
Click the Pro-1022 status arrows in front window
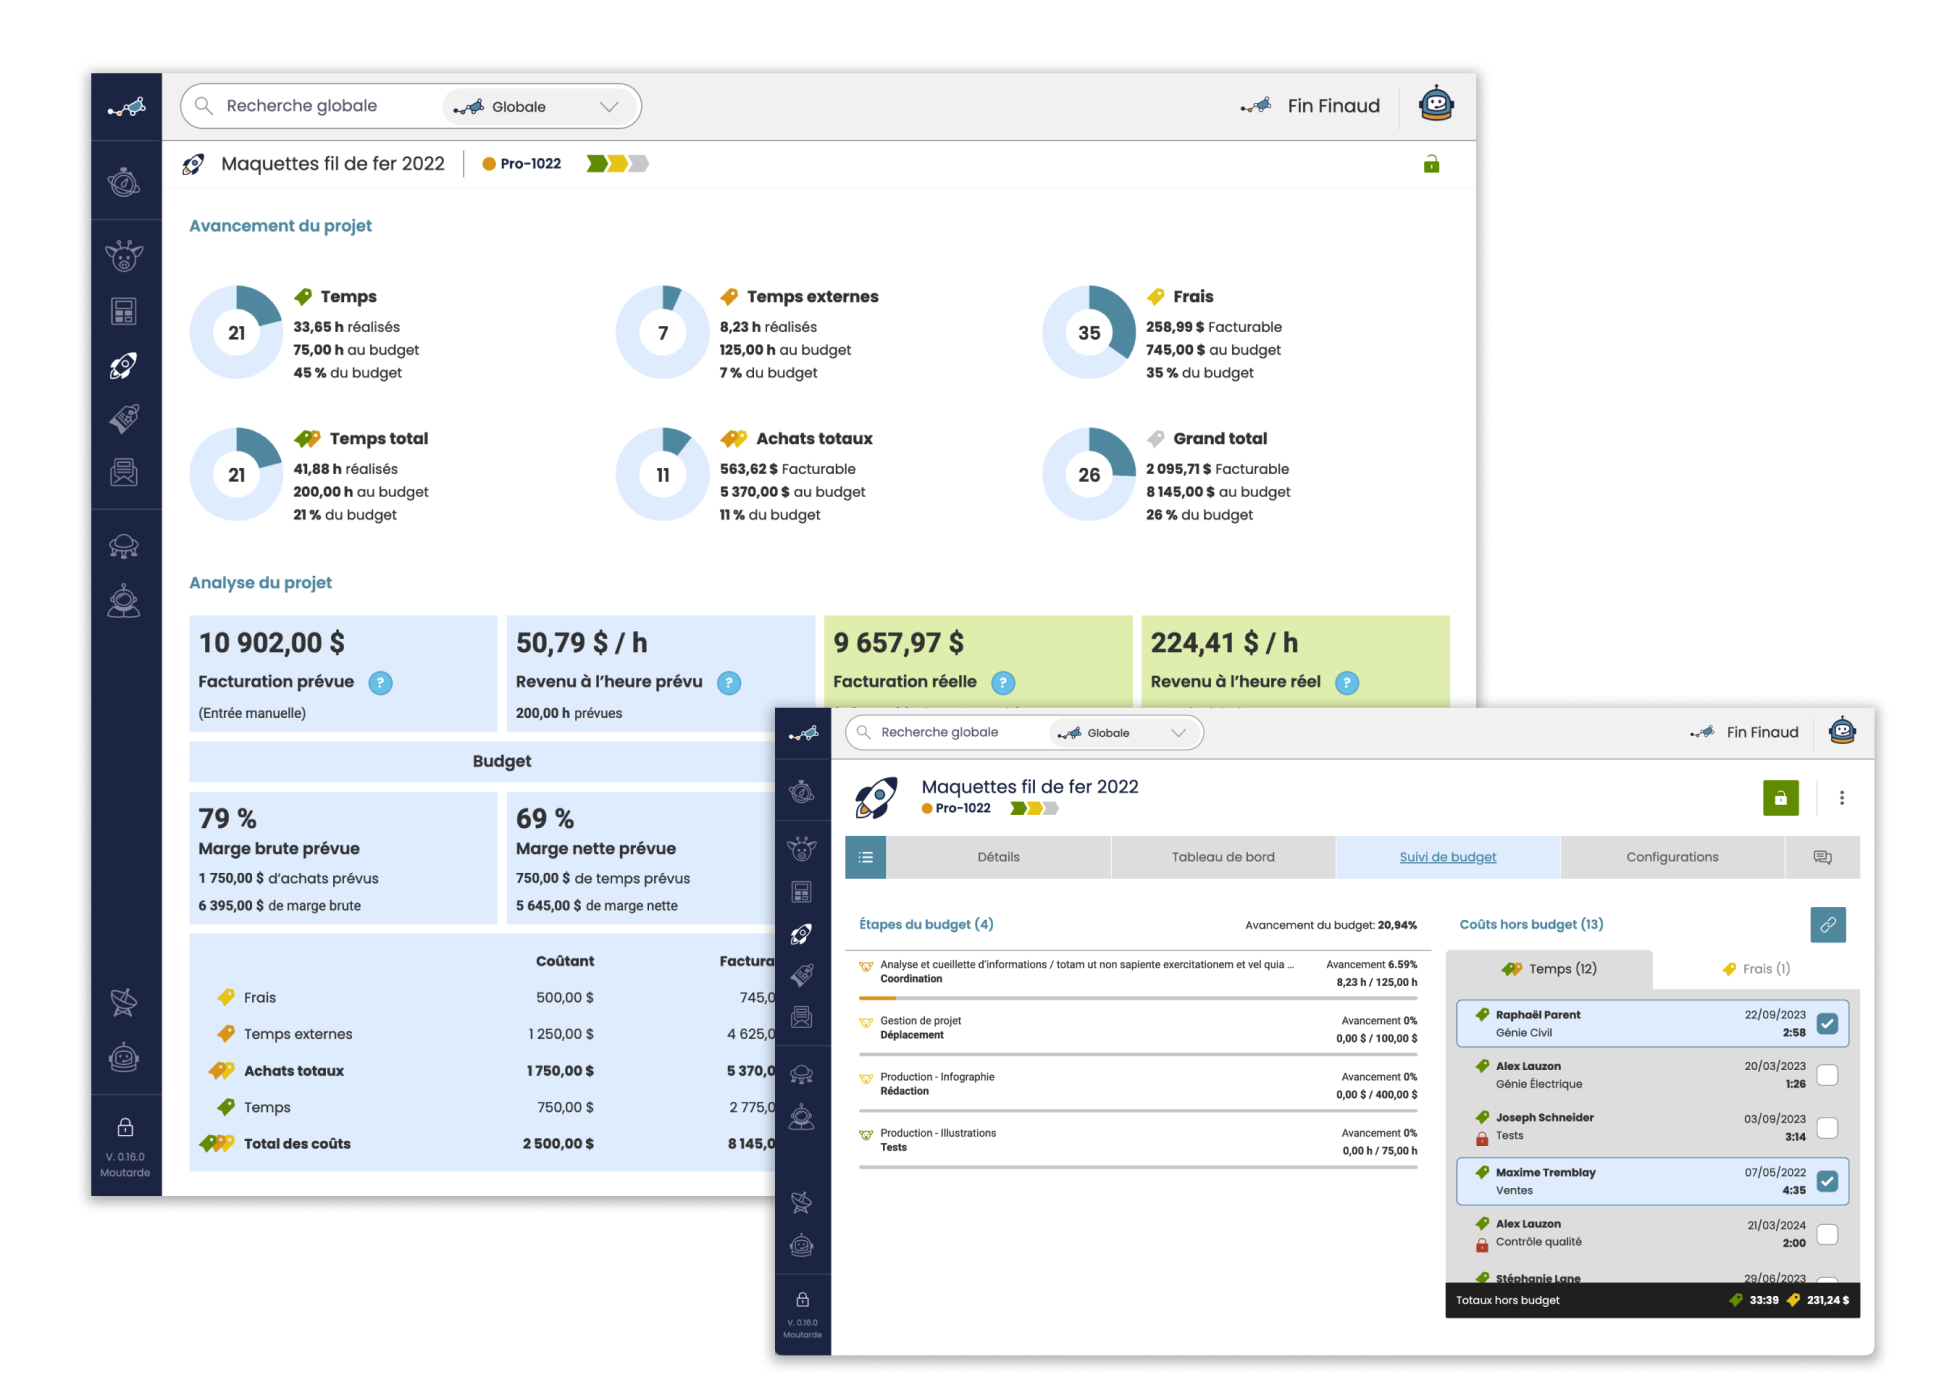tap(1034, 808)
